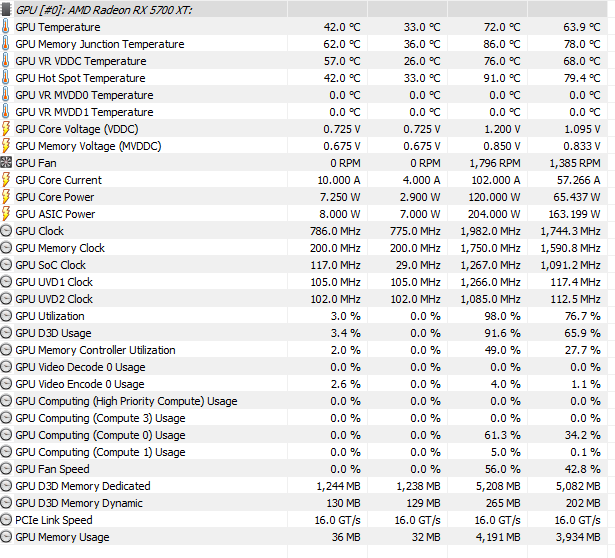Select the GPU D3D Usage label
615x558 pixels.
click(x=53, y=333)
